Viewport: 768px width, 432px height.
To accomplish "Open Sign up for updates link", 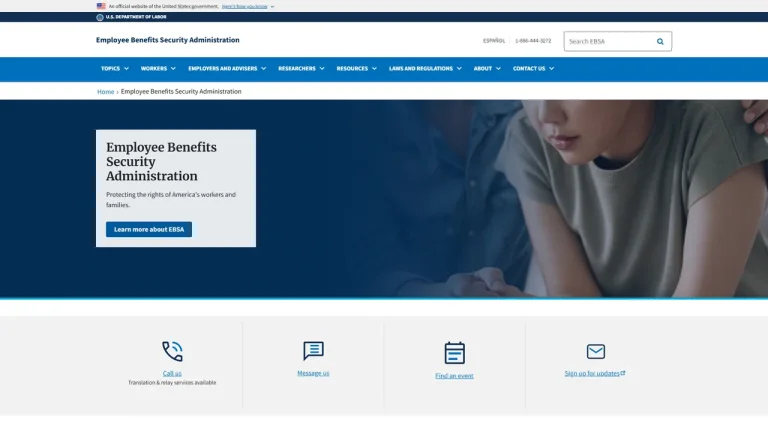I will pos(592,373).
